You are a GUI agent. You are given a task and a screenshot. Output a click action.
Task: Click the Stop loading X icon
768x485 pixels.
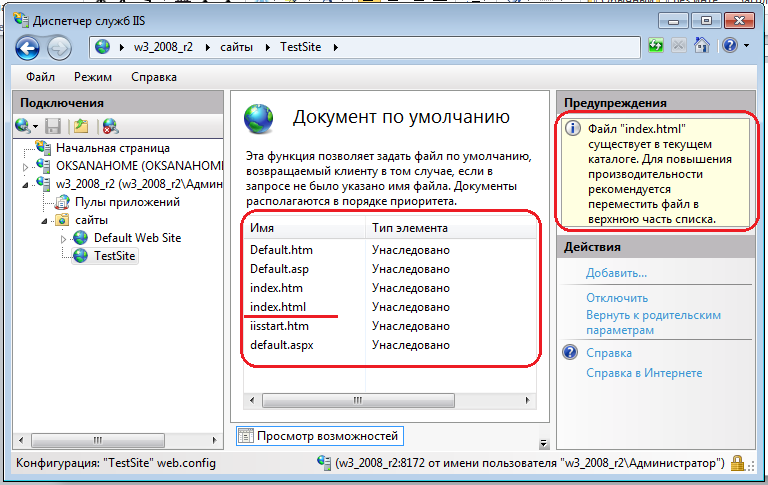(x=678, y=46)
